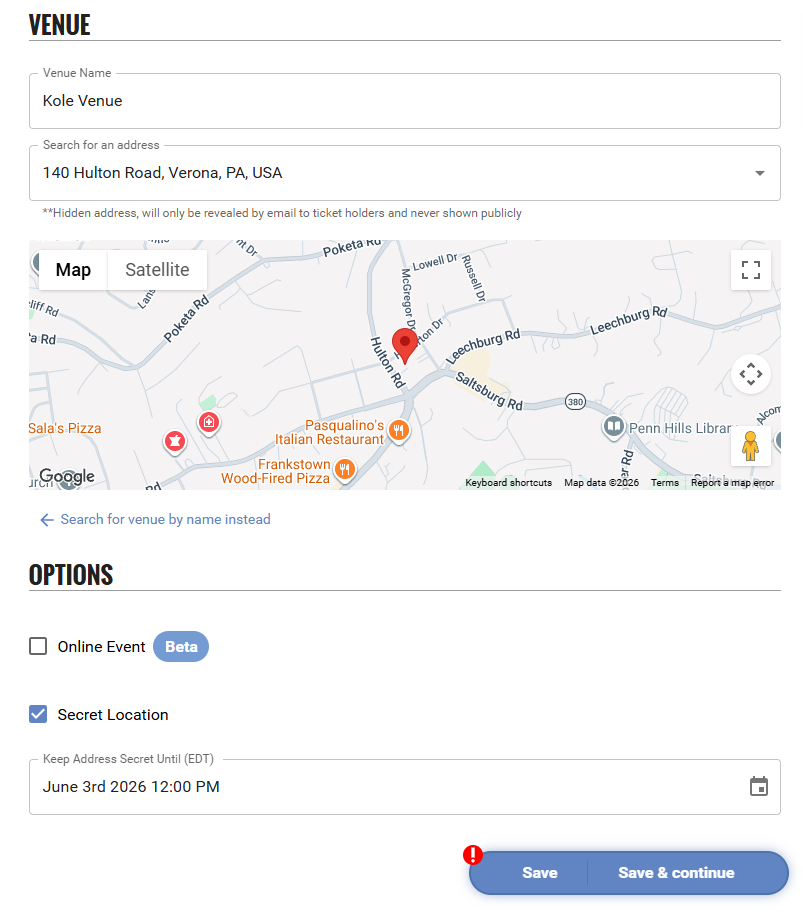Switch to Satellite view tab
The width and height of the screenshot is (803, 917).
[x=157, y=270]
